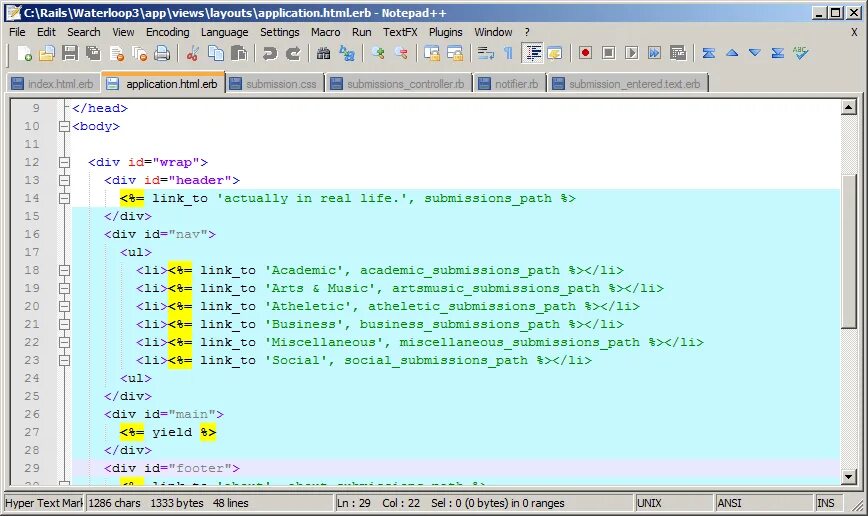Open the Macro menu

(326, 32)
